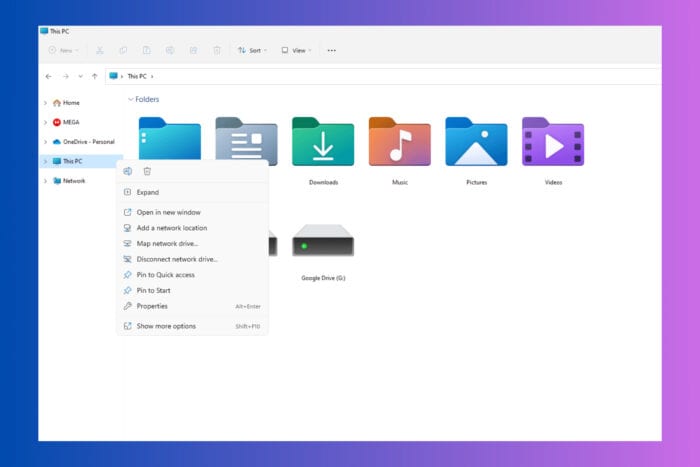Screen dimensions: 700x467
Task: Choose Add a network location
Action: 192,228
